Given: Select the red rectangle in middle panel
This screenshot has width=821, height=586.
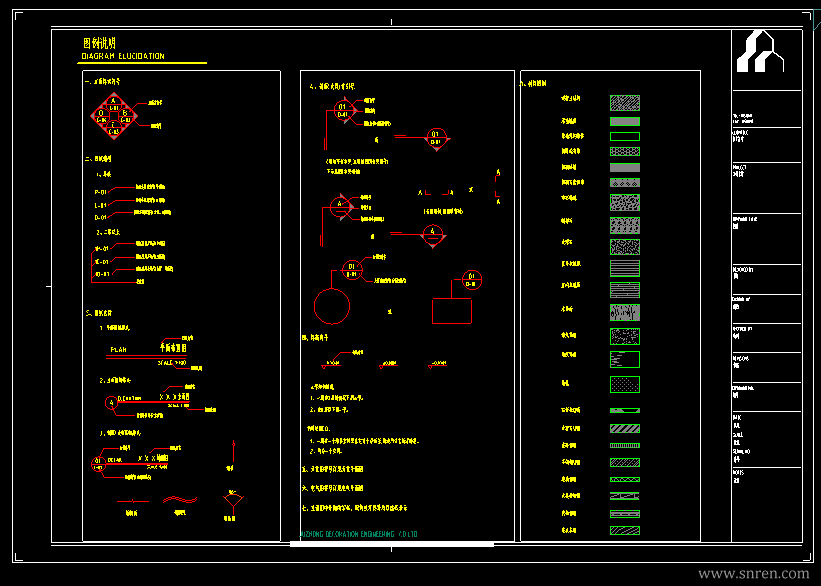Looking at the screenshot, I should [x=452, y=311].
